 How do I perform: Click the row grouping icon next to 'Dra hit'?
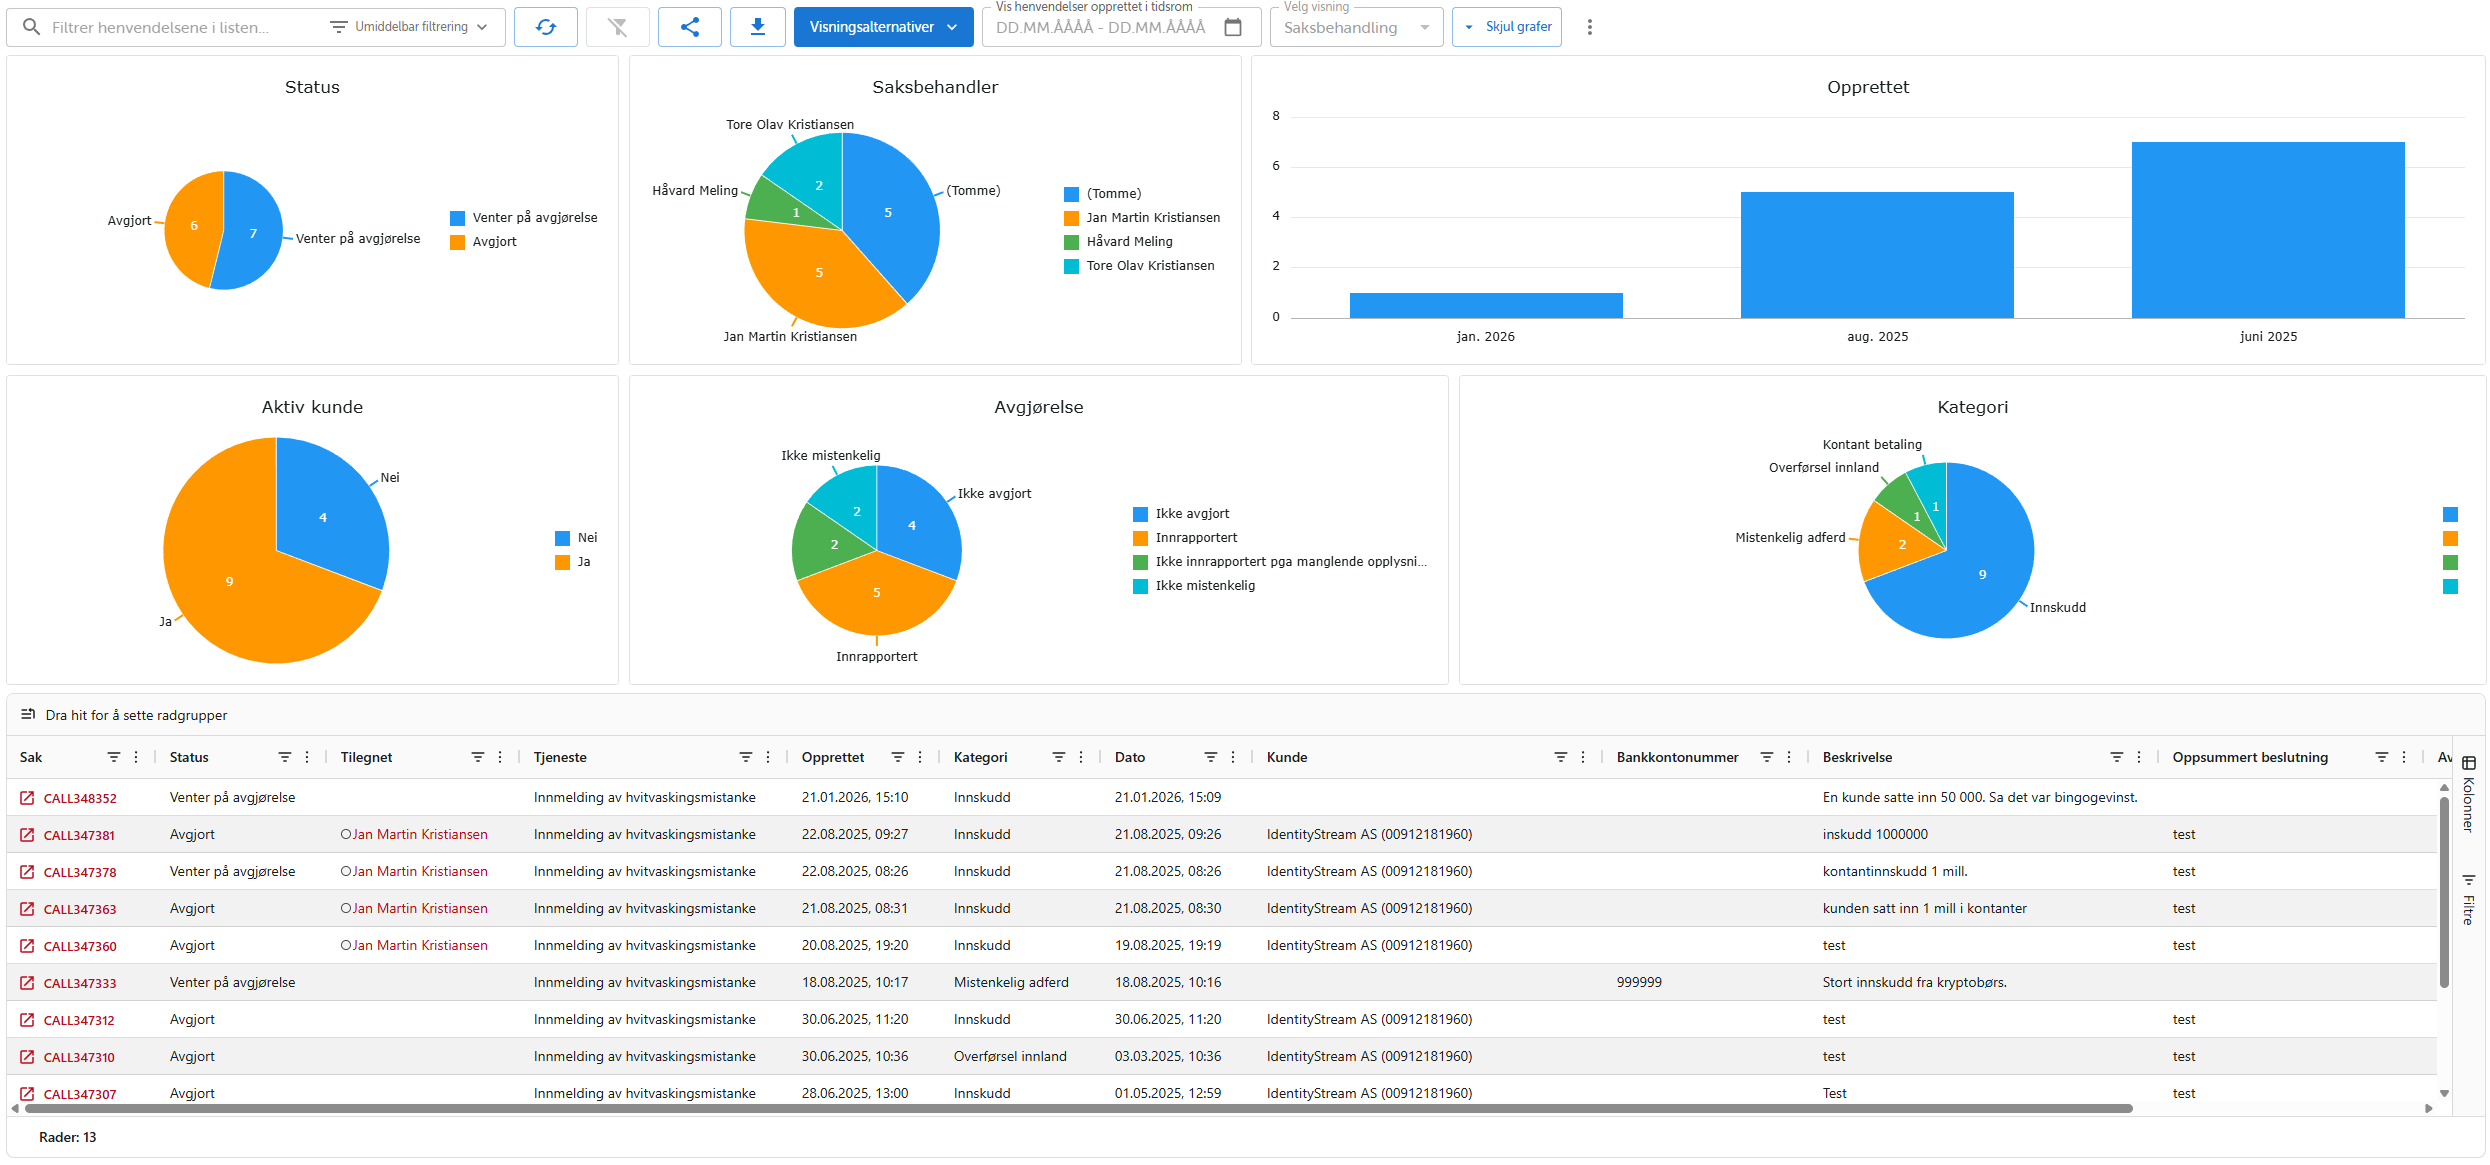[x=28, y=714]
